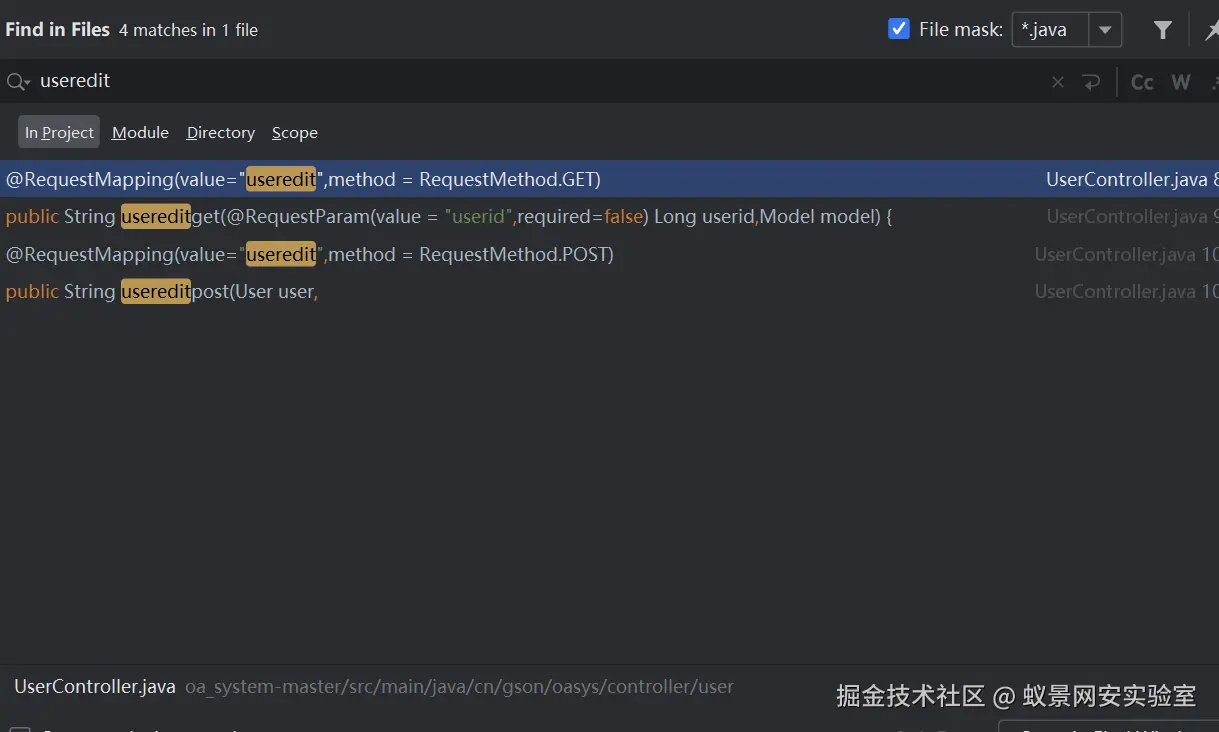Clear the search text with X icon
This screenshot has width=1219, height=732.
click(1057, 82)
